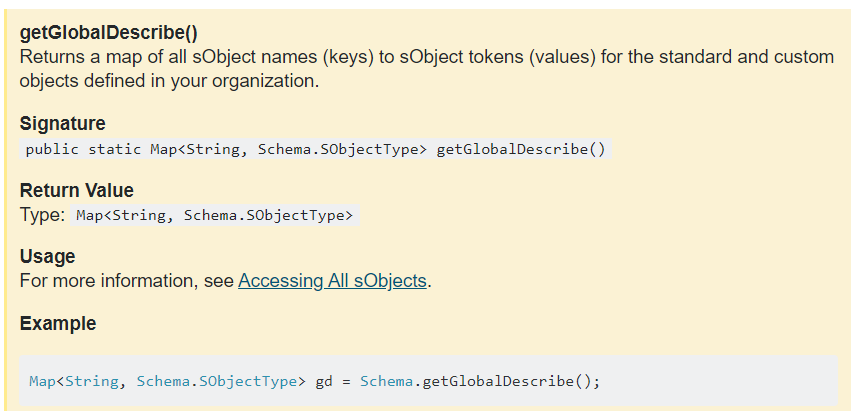Click the Signature section heading

pyautogui.click(x=62, y=124)
